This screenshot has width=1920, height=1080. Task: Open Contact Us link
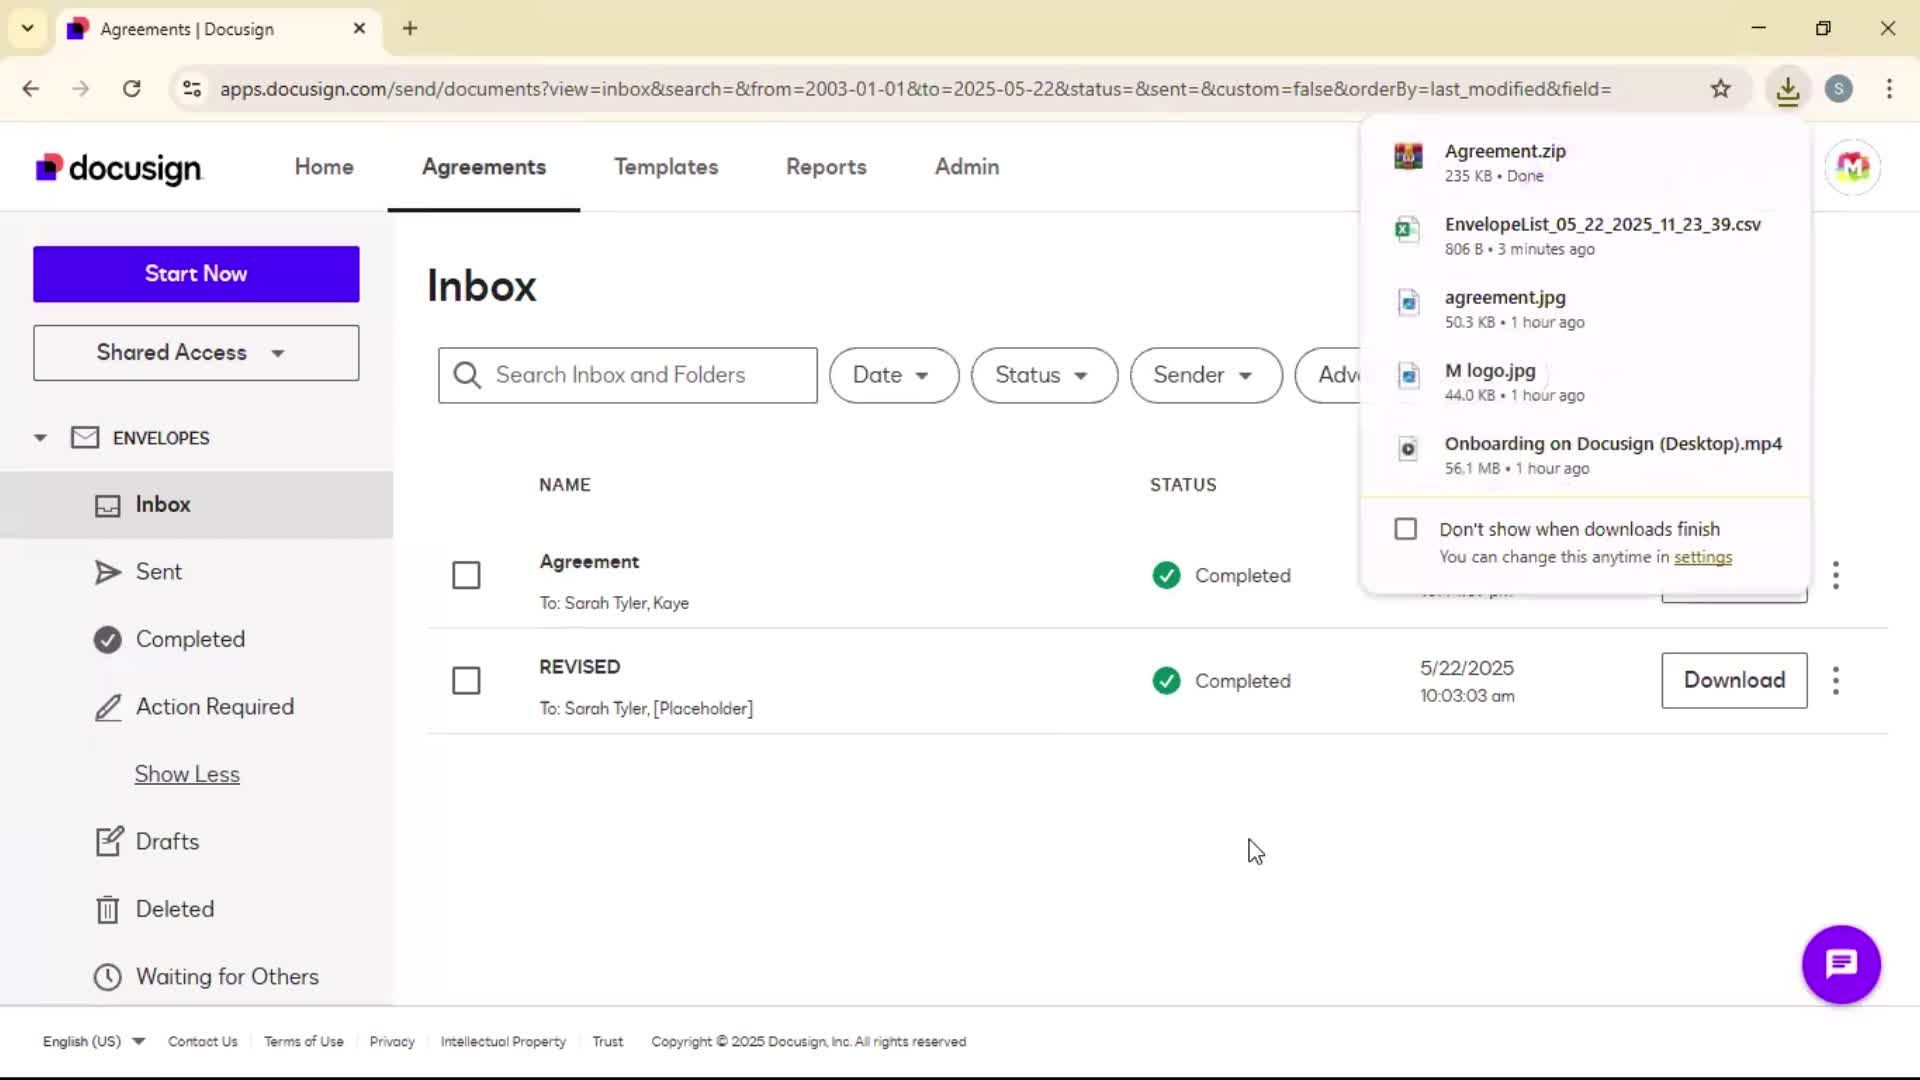click(202, 1041)
